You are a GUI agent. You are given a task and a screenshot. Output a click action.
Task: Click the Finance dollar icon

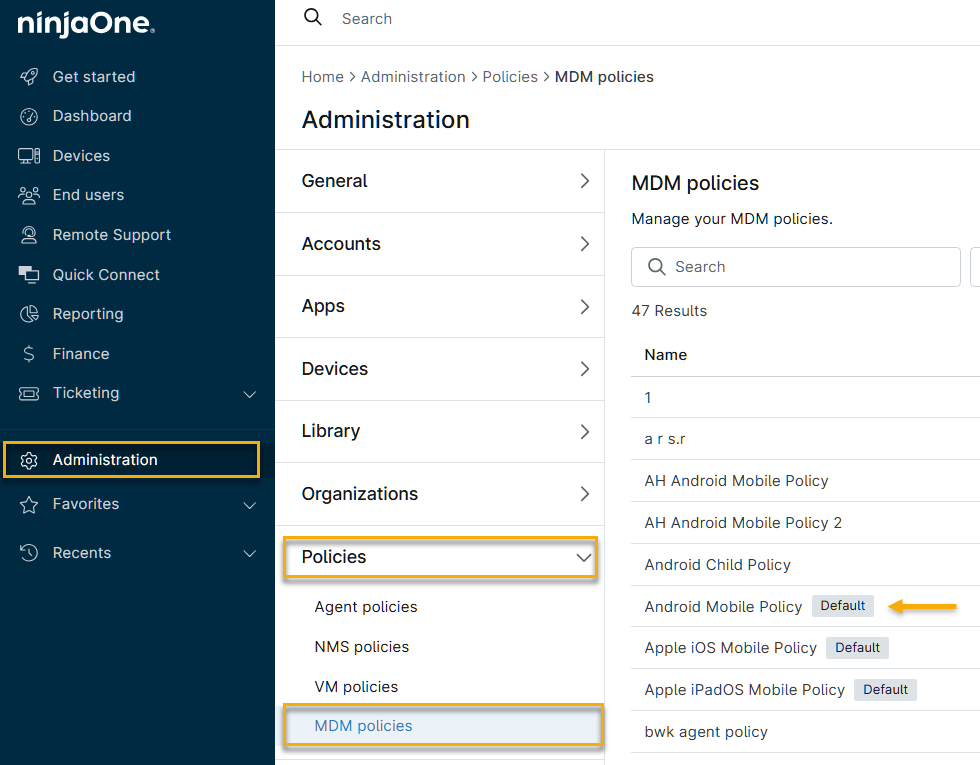click(29, 354)
